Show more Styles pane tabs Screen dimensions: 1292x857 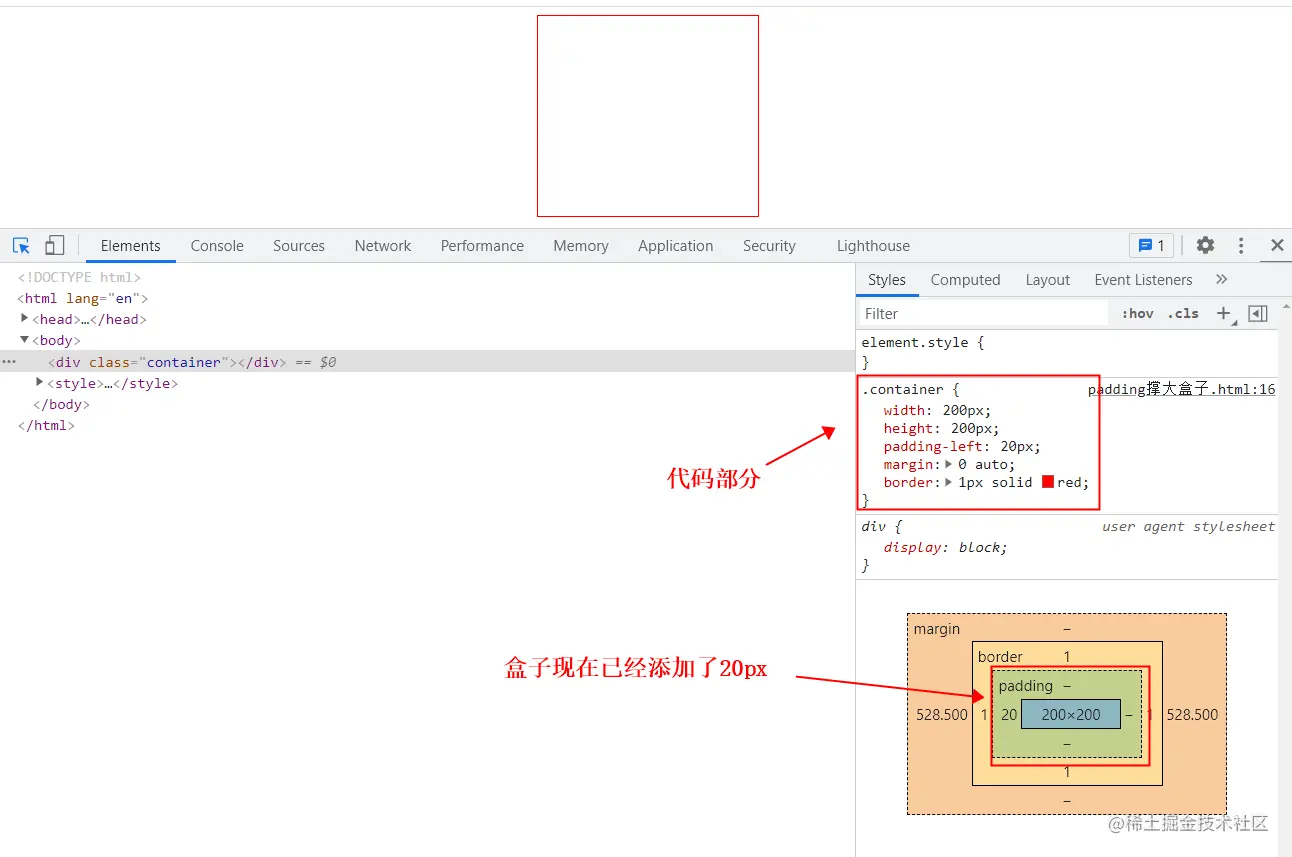[x=1221, y=279]
